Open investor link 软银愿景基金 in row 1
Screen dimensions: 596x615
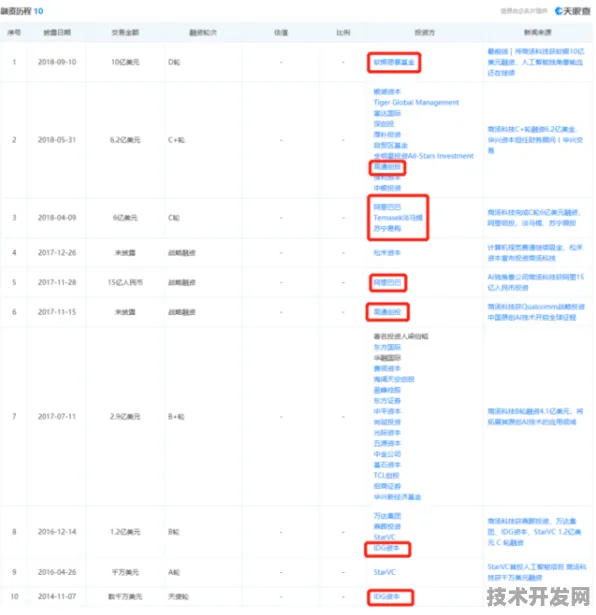(x=394, y=62)
